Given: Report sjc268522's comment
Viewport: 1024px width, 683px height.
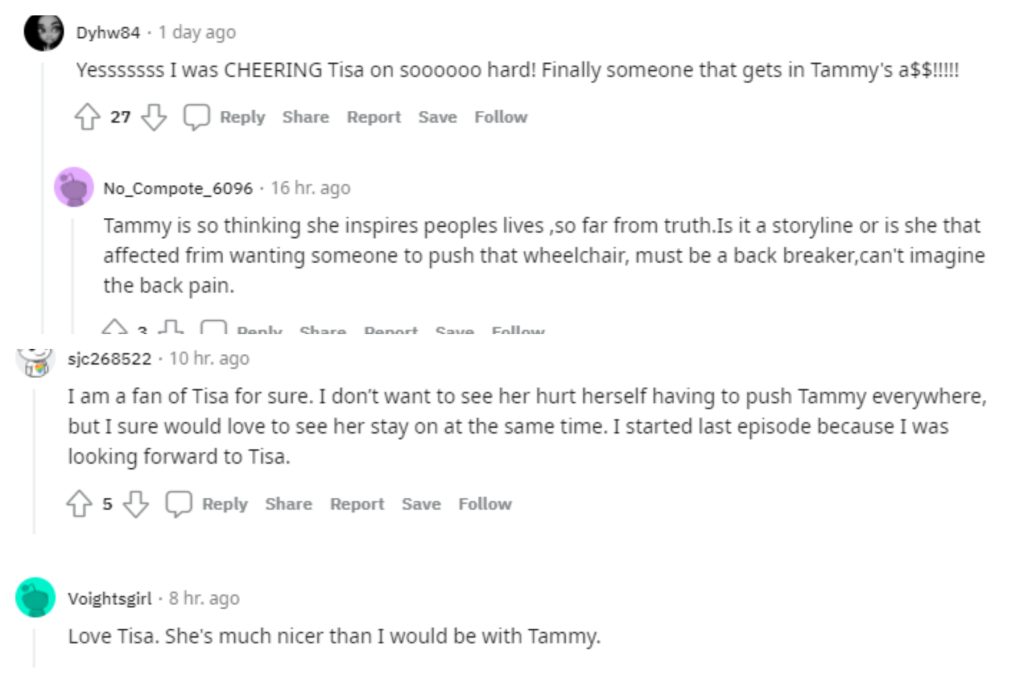Looking at the screenshot, I should pyautogui.click(x=357, y=504).
